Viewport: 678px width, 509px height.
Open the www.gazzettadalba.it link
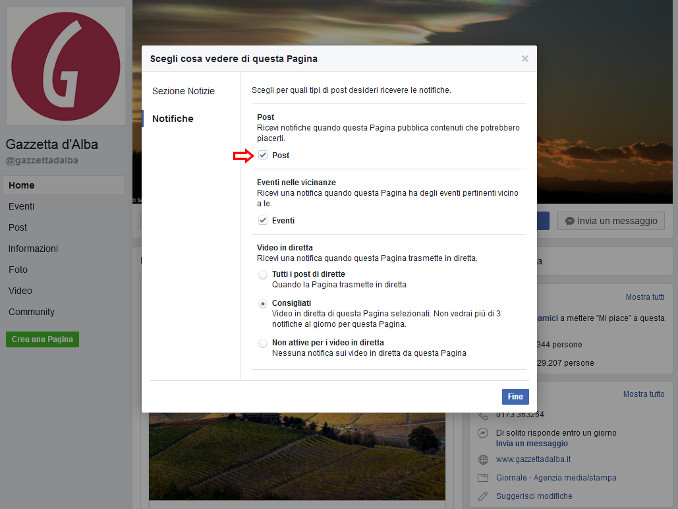[x=534, y=459]
